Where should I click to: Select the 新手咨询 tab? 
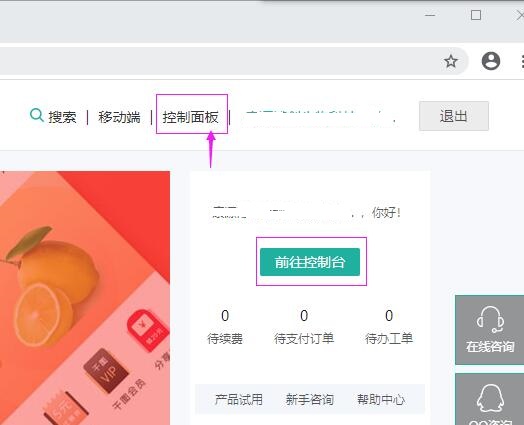[x=310, y=399]
